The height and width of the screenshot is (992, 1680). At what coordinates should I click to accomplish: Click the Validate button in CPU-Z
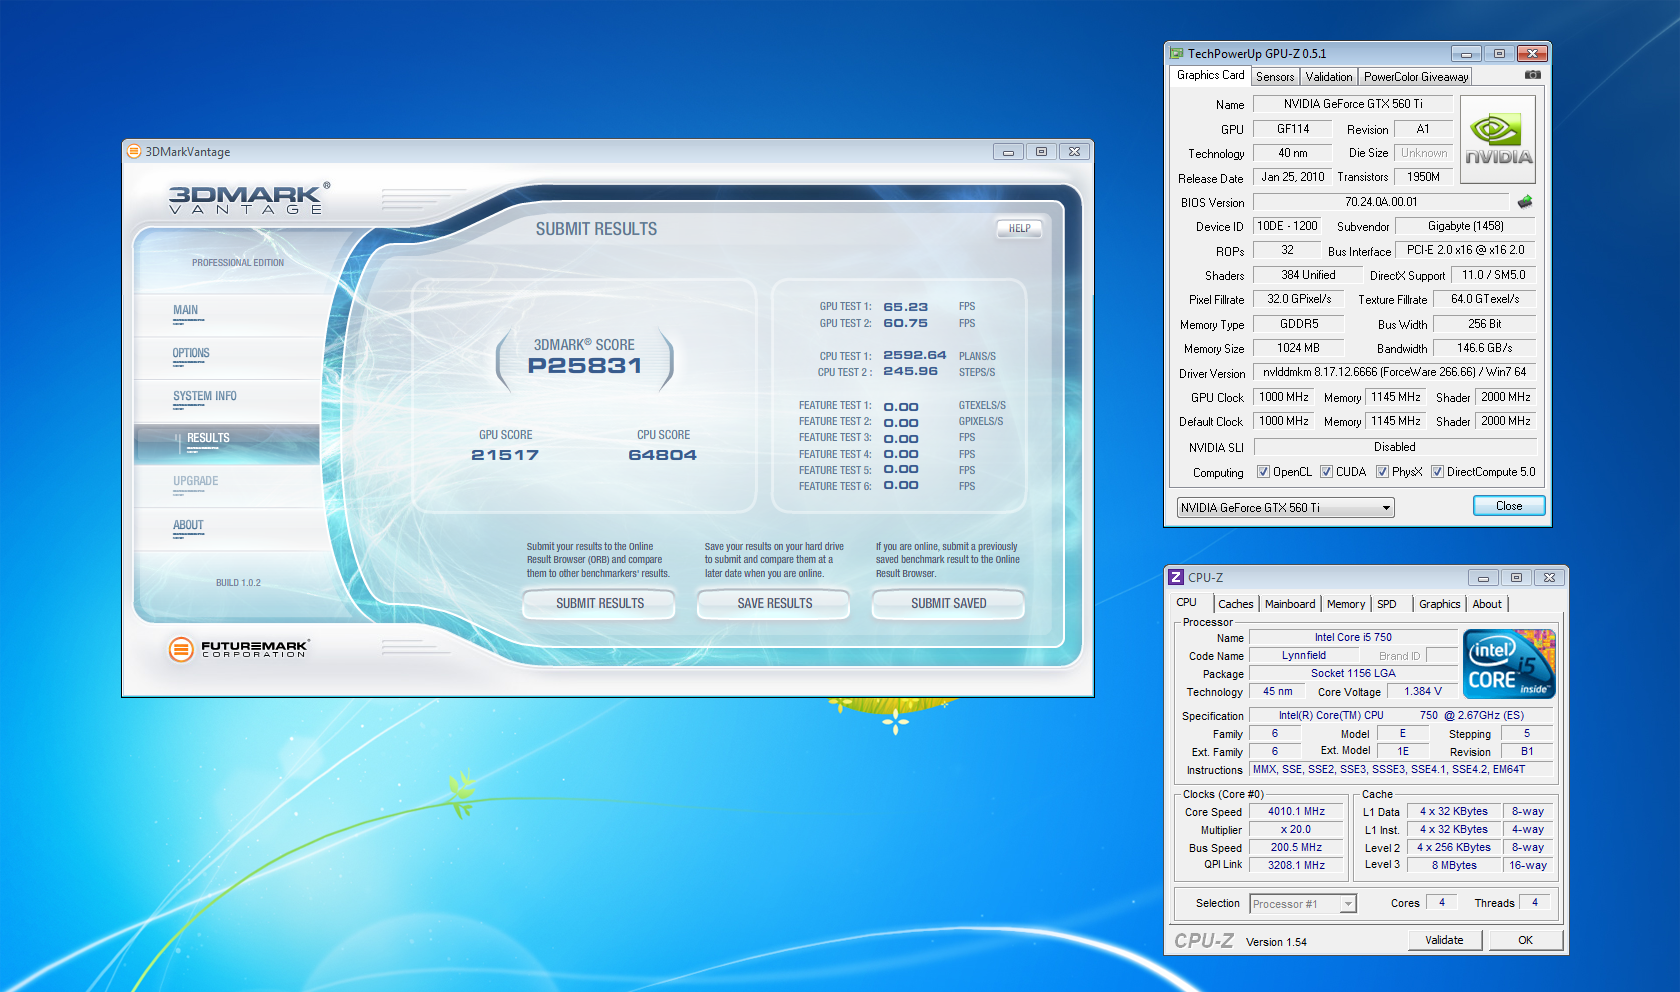click(x=1444, y=940)
